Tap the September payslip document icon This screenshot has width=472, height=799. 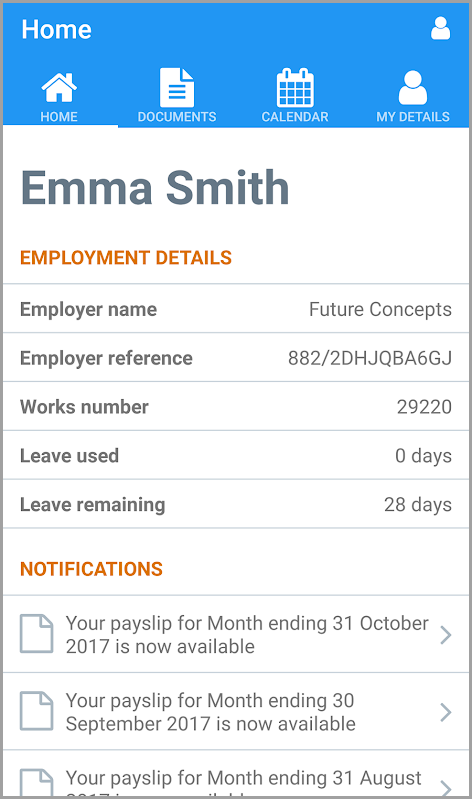tap(36, 711)
